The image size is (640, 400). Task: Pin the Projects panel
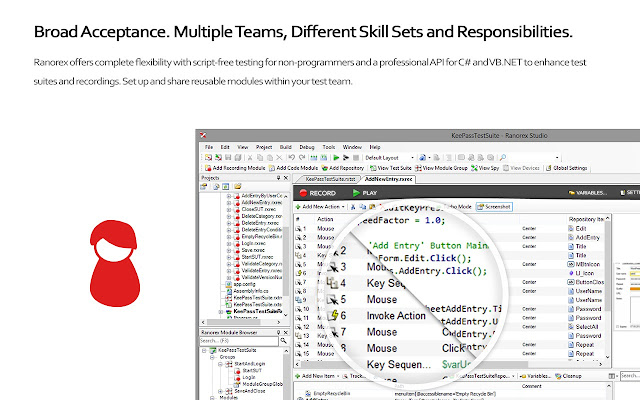[x=278, y=178]
